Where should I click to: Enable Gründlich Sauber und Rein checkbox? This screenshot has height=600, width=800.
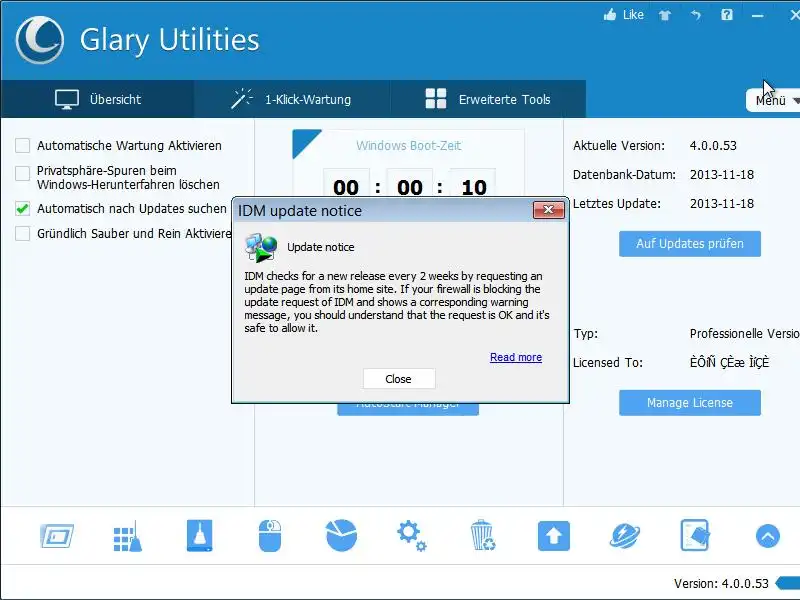click(x=22, y=234)
